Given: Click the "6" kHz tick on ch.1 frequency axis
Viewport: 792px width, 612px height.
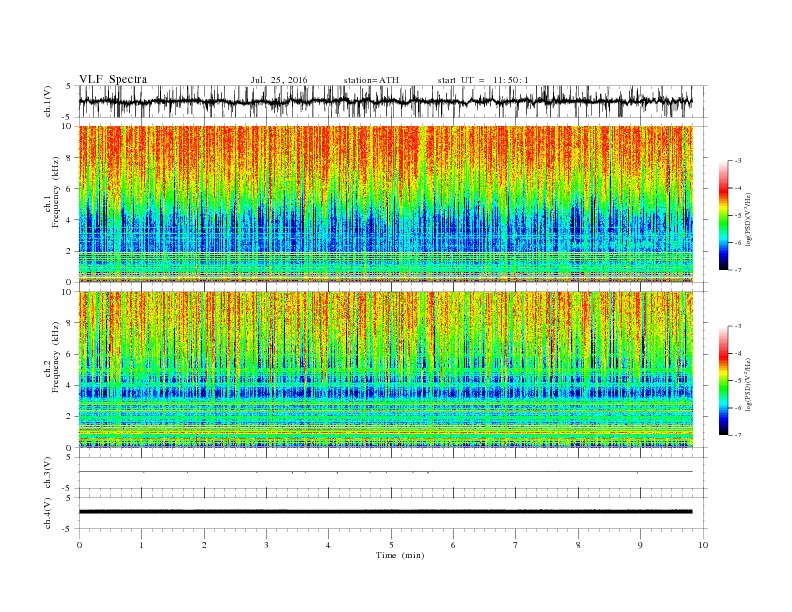Looking at the screenshot, I should coord(69,189).
